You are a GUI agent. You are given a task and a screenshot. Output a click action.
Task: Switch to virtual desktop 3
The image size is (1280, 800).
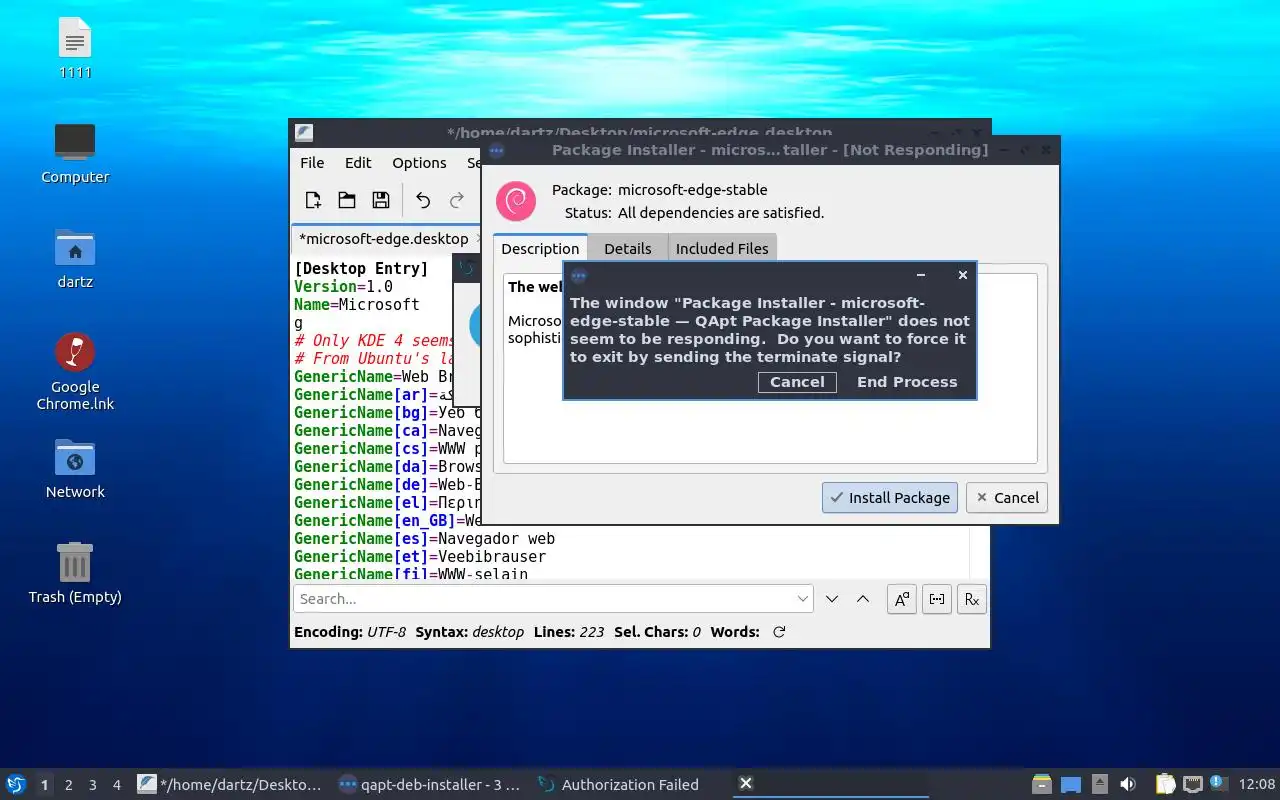coord(93,785)
